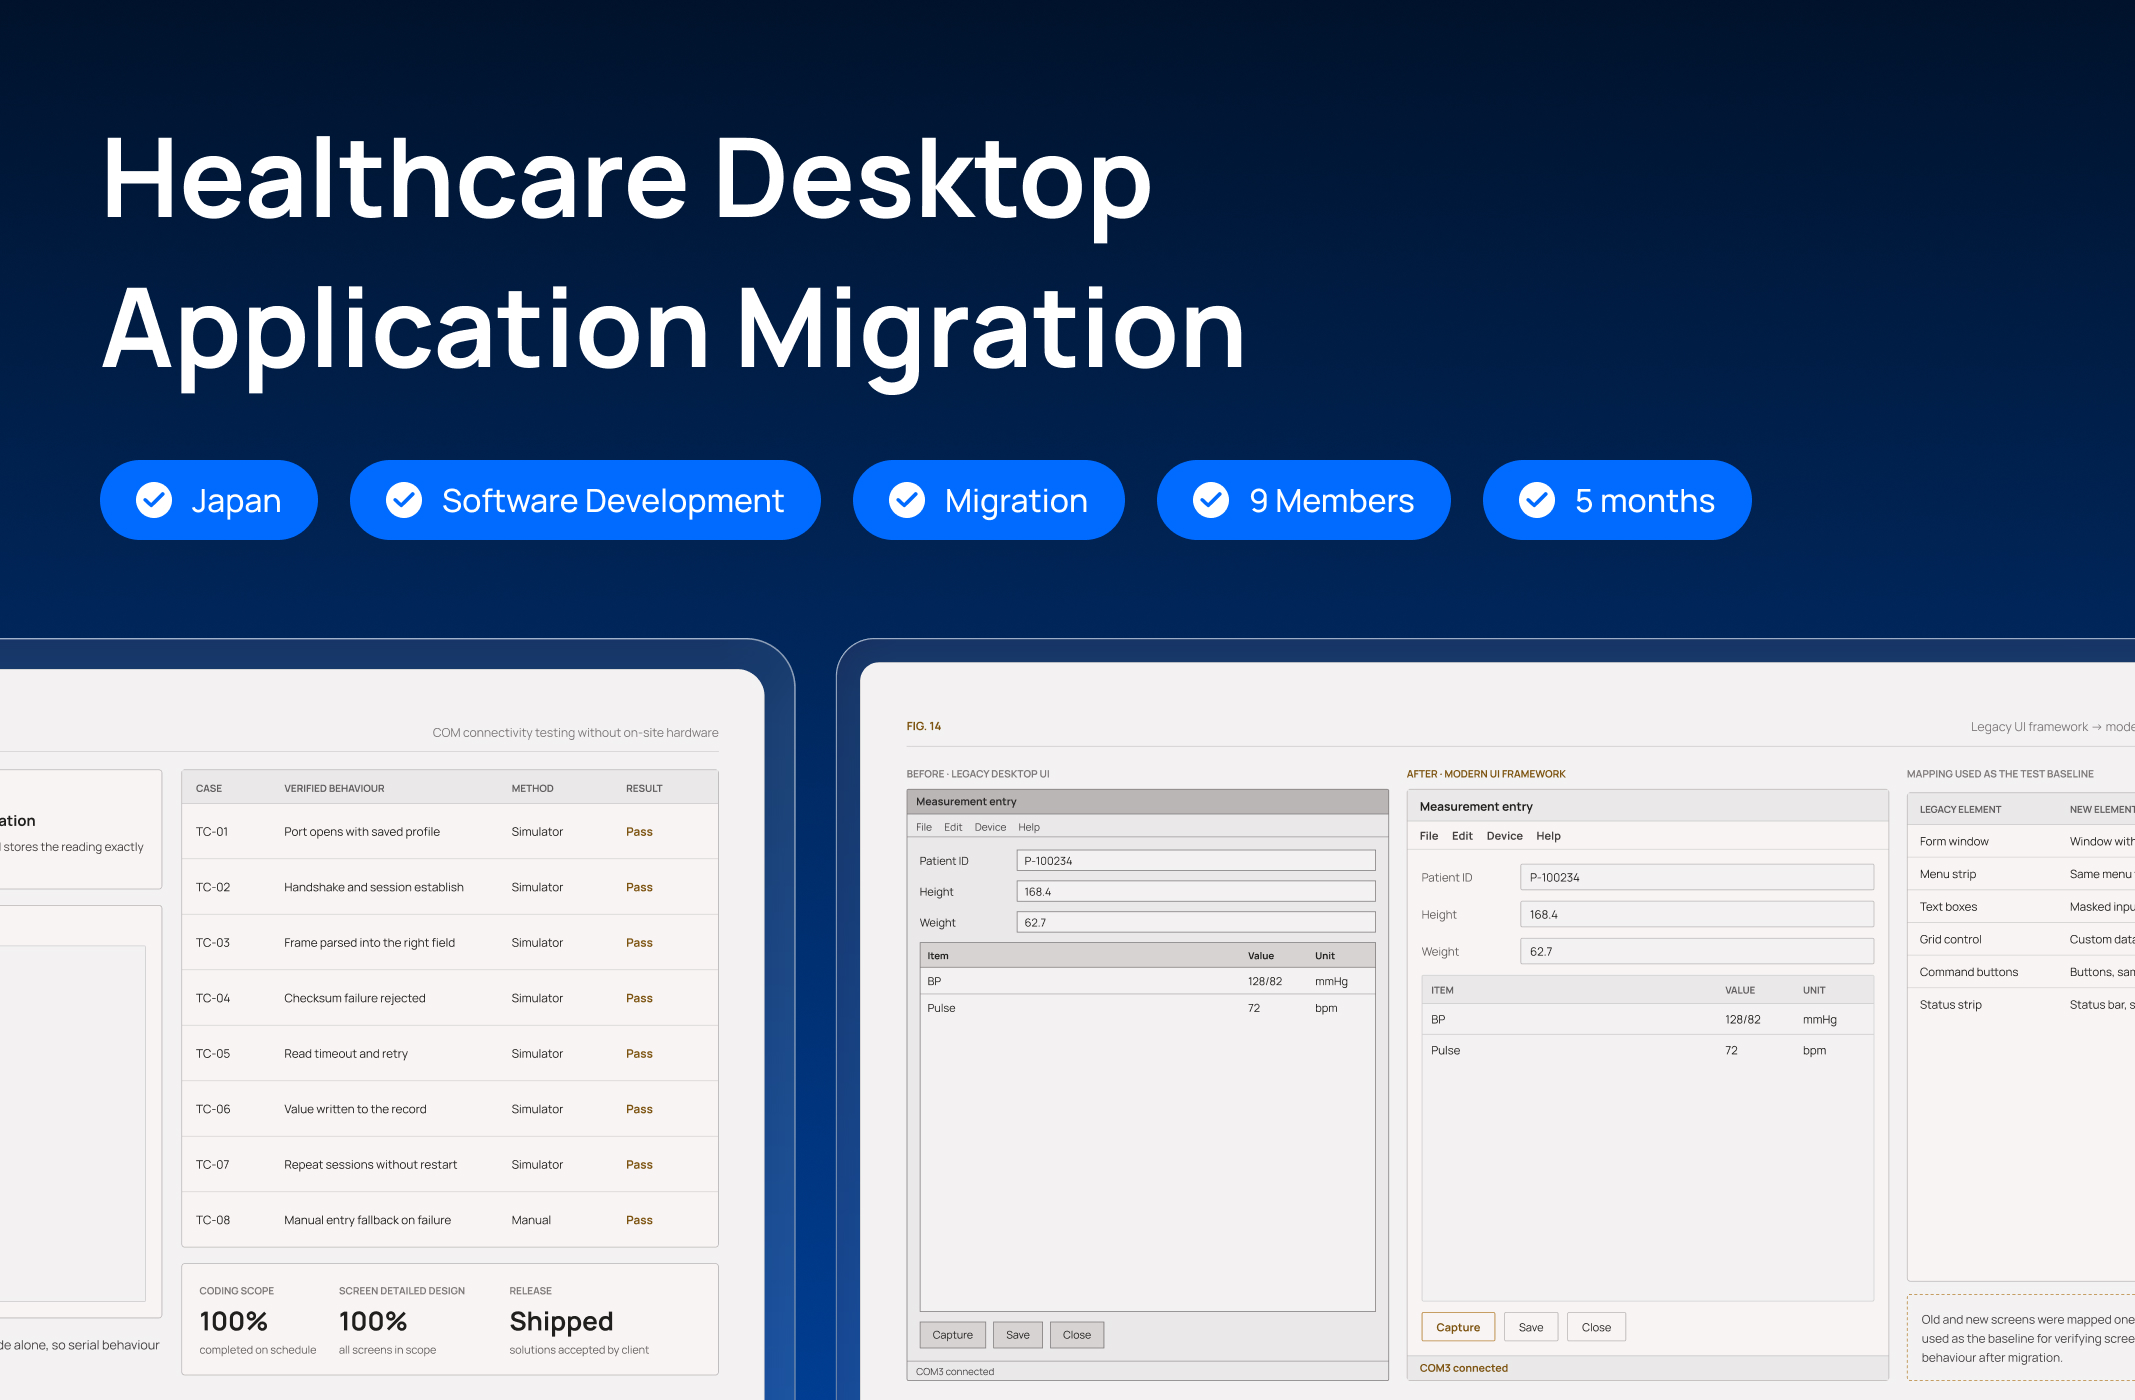Image resolution: width=2135 pixels, height=1400 pixels.
Task: Focus Patient ID field in modern window
Action: coord(1697,877)
